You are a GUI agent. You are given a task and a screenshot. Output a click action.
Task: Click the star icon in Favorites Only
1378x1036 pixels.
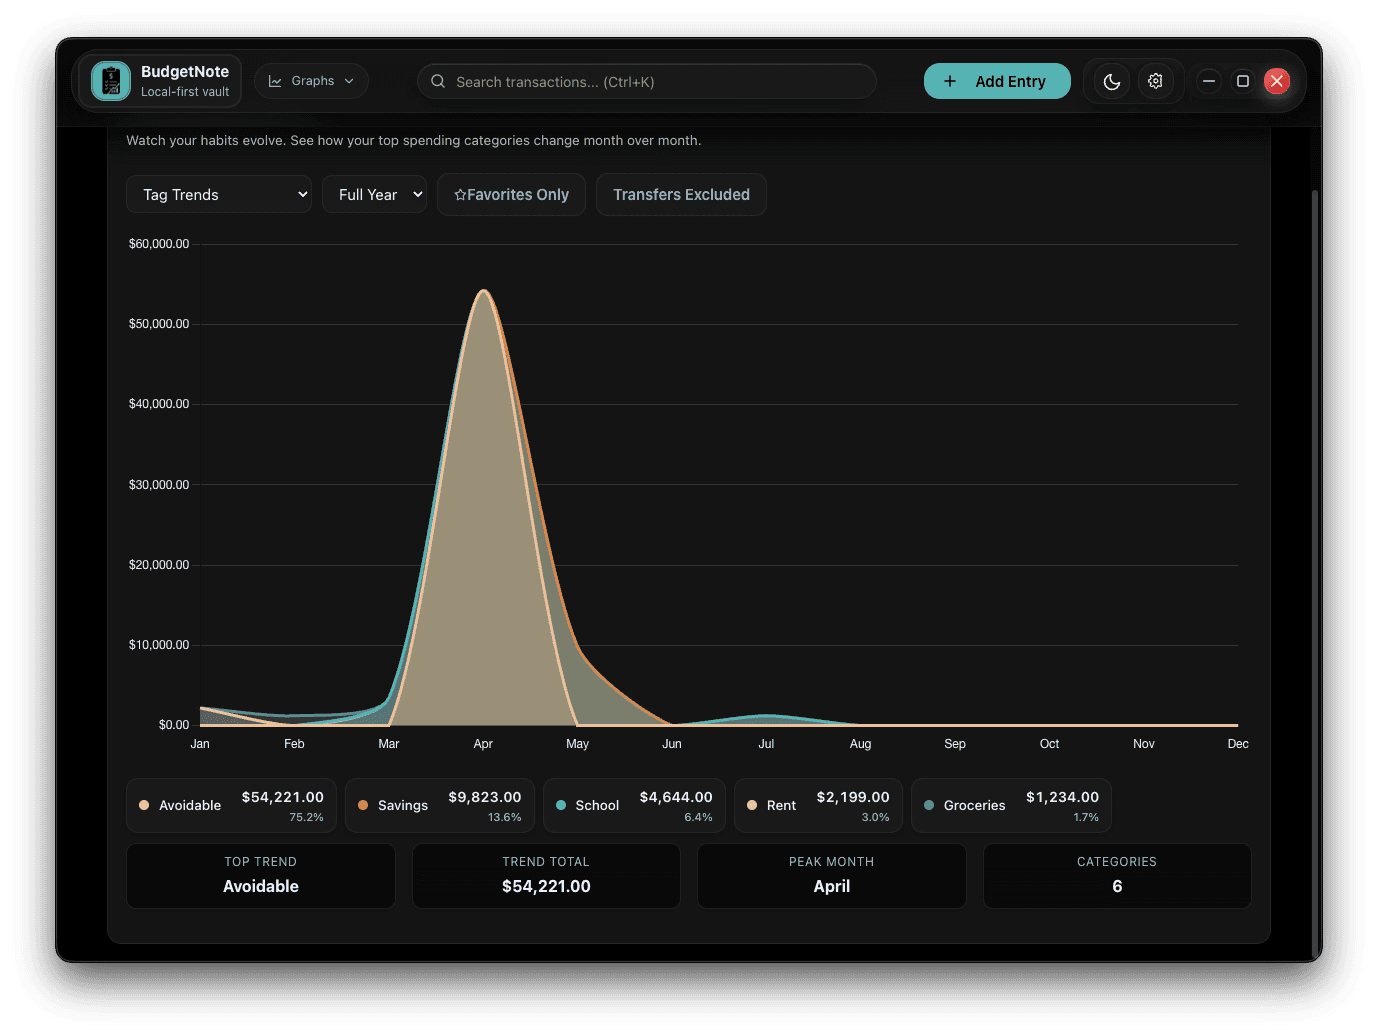pos(460,194)
